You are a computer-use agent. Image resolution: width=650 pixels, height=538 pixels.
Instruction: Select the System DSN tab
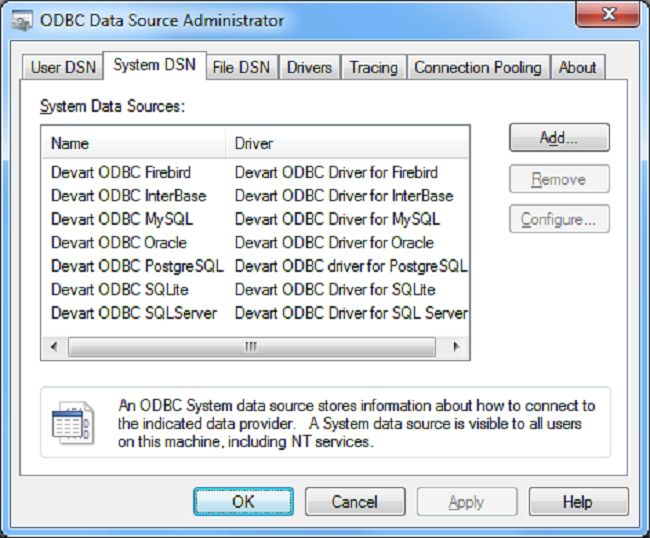(155, 65)
